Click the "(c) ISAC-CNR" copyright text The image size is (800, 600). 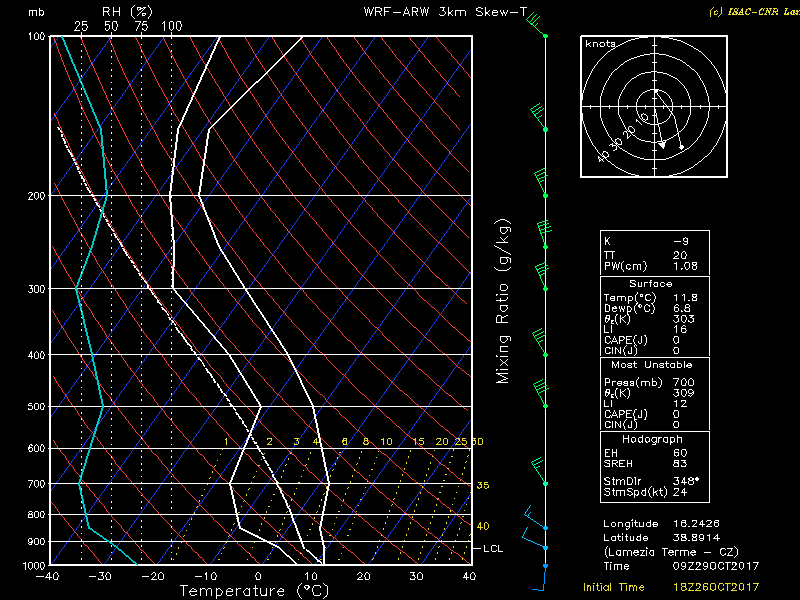[742, 12]
